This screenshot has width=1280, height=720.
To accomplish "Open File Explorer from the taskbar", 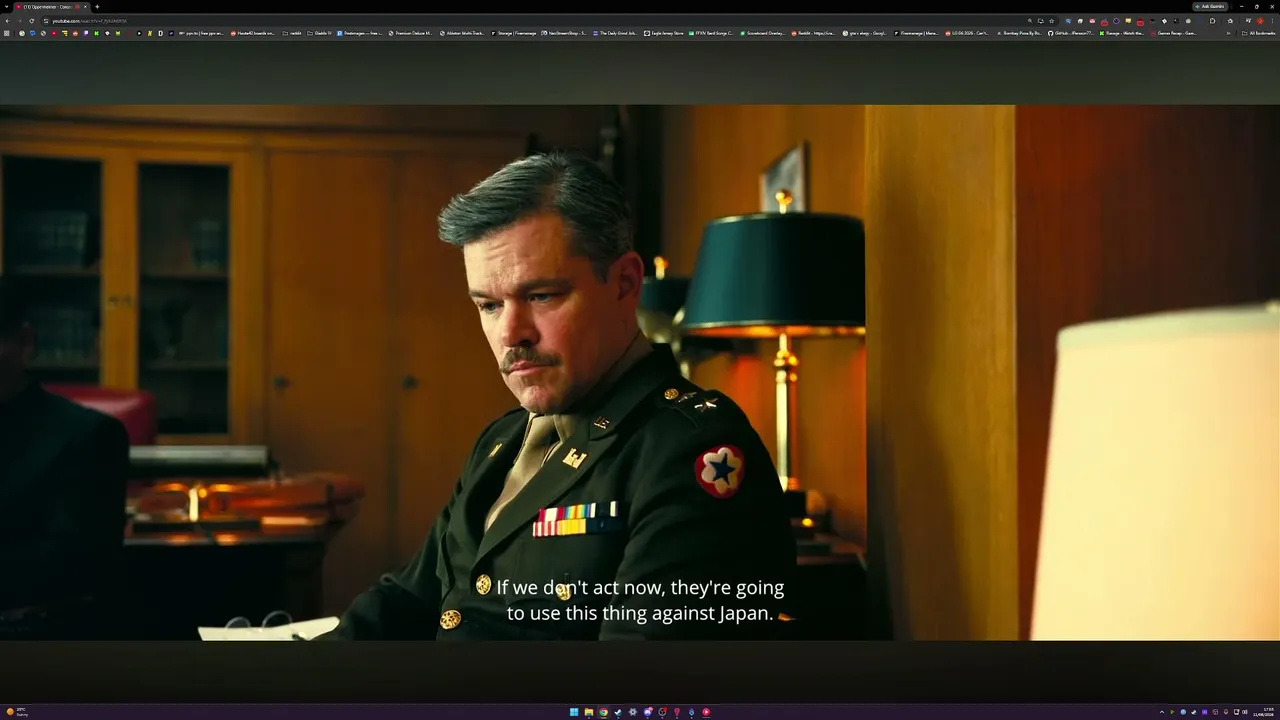I will (x=589, y=712).
